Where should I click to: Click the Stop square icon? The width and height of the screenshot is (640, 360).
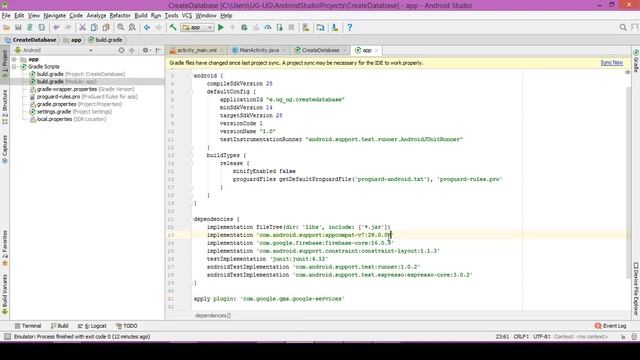(x=291, y=27)
